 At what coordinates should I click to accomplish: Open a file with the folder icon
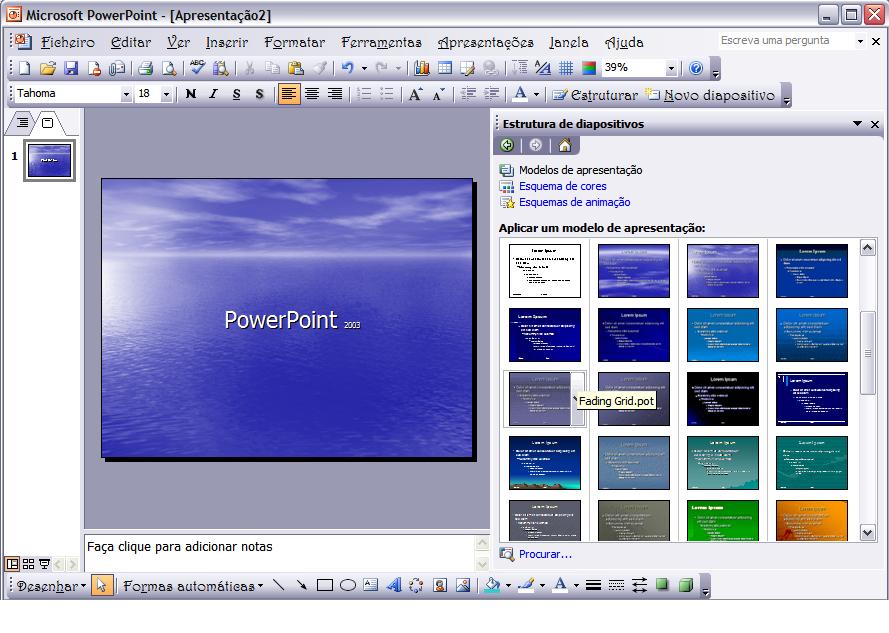[48, 69]
